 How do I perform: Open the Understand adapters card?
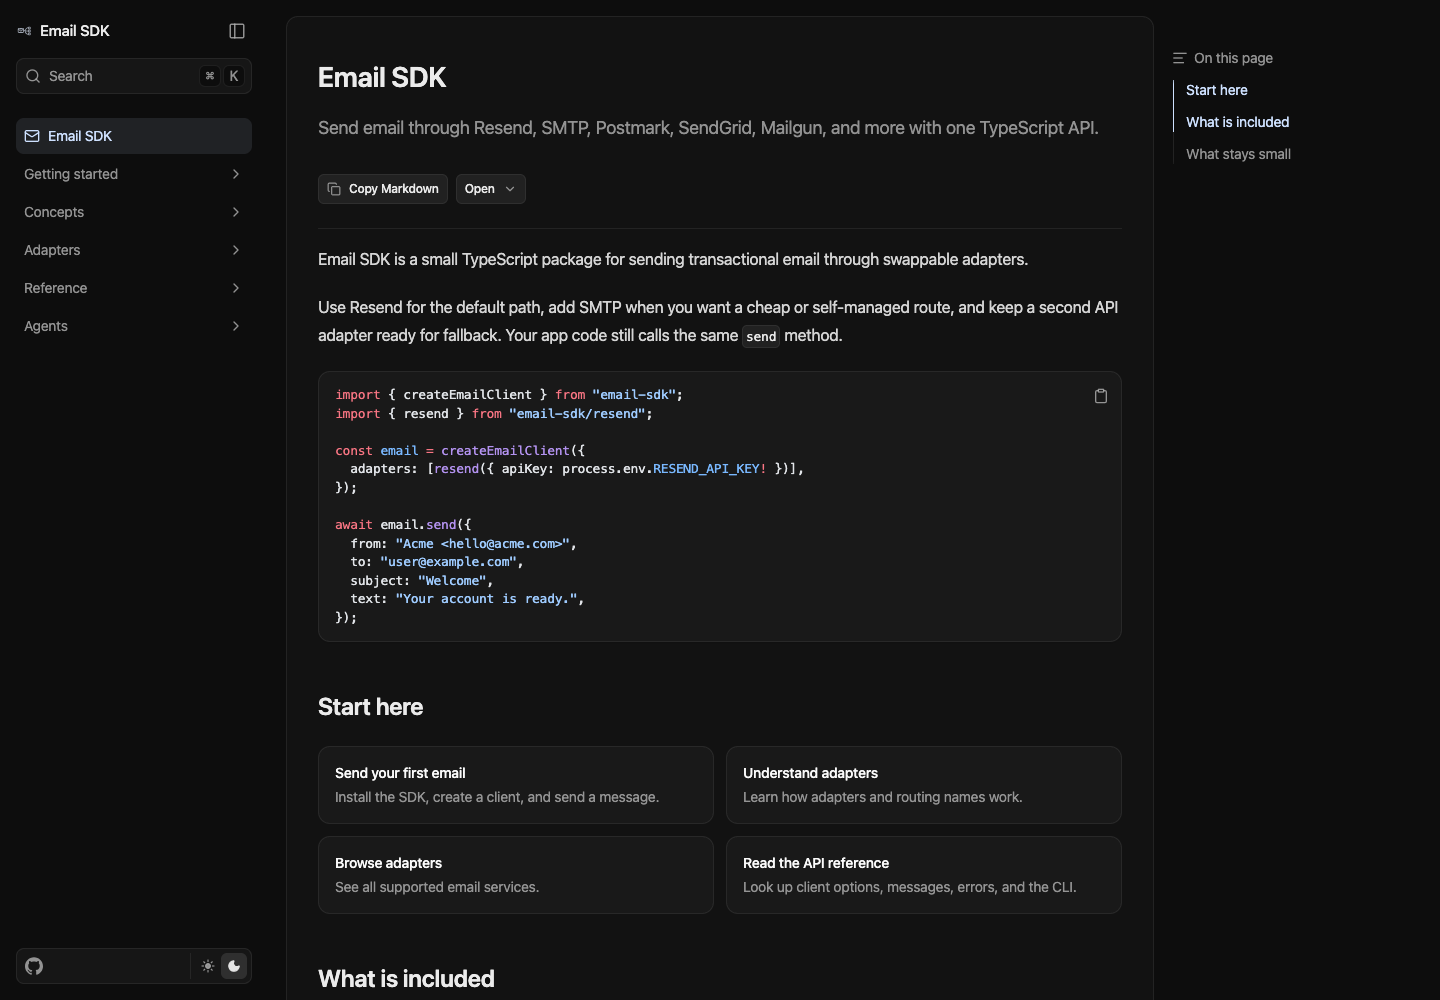click(924, 785)
